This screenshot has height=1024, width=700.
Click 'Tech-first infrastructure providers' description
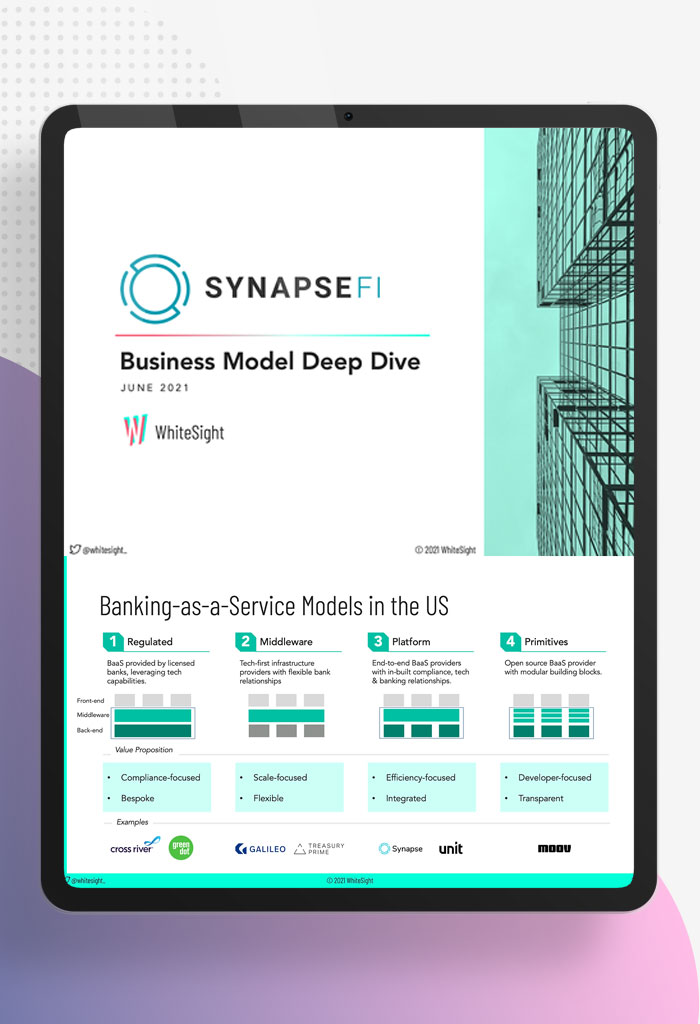point(285,672)
